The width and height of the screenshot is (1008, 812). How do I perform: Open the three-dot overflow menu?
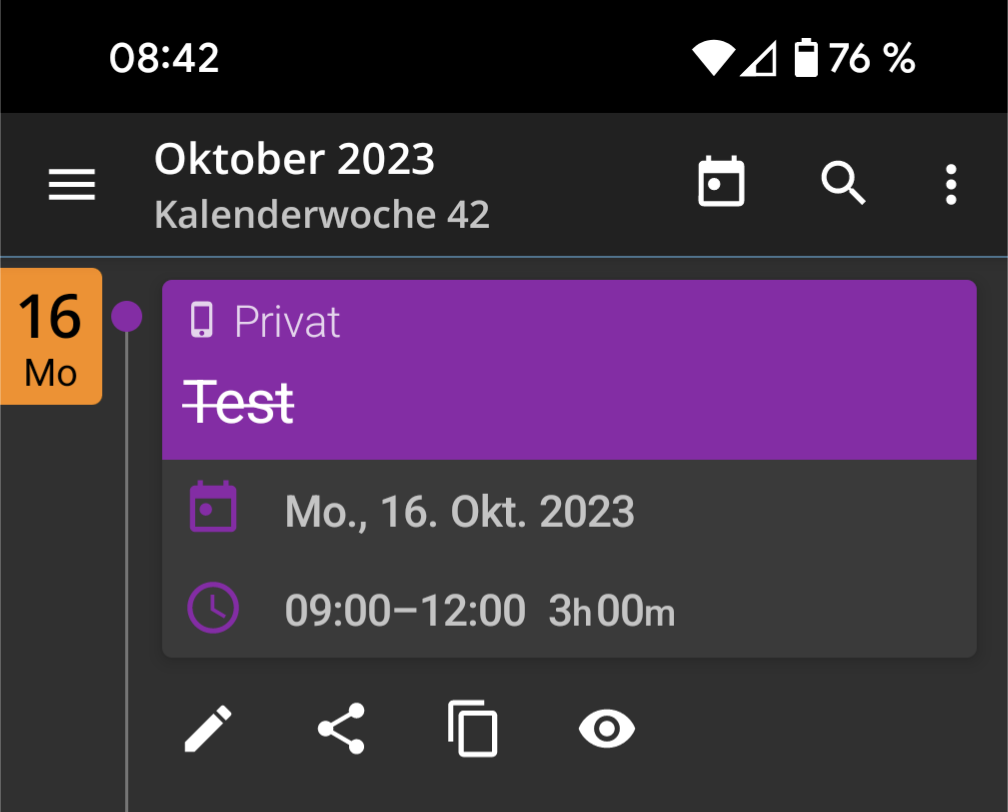(950, 185)
